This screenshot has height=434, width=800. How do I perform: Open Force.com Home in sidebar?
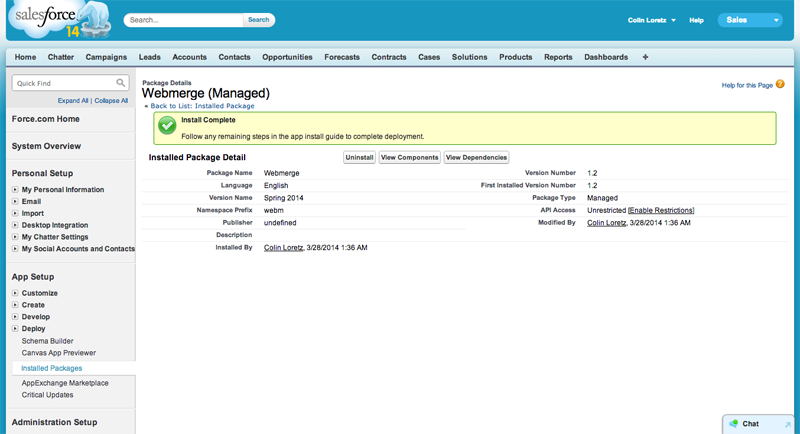[x=45, y=119]
